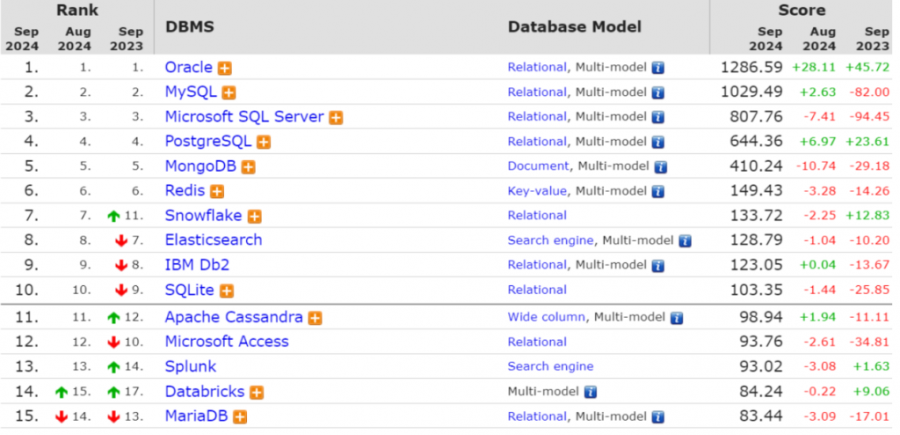Click the orange plus icon next to MariaDB
Image resolution: width=900 pixels, height=435 pixels.
(240, 417)
